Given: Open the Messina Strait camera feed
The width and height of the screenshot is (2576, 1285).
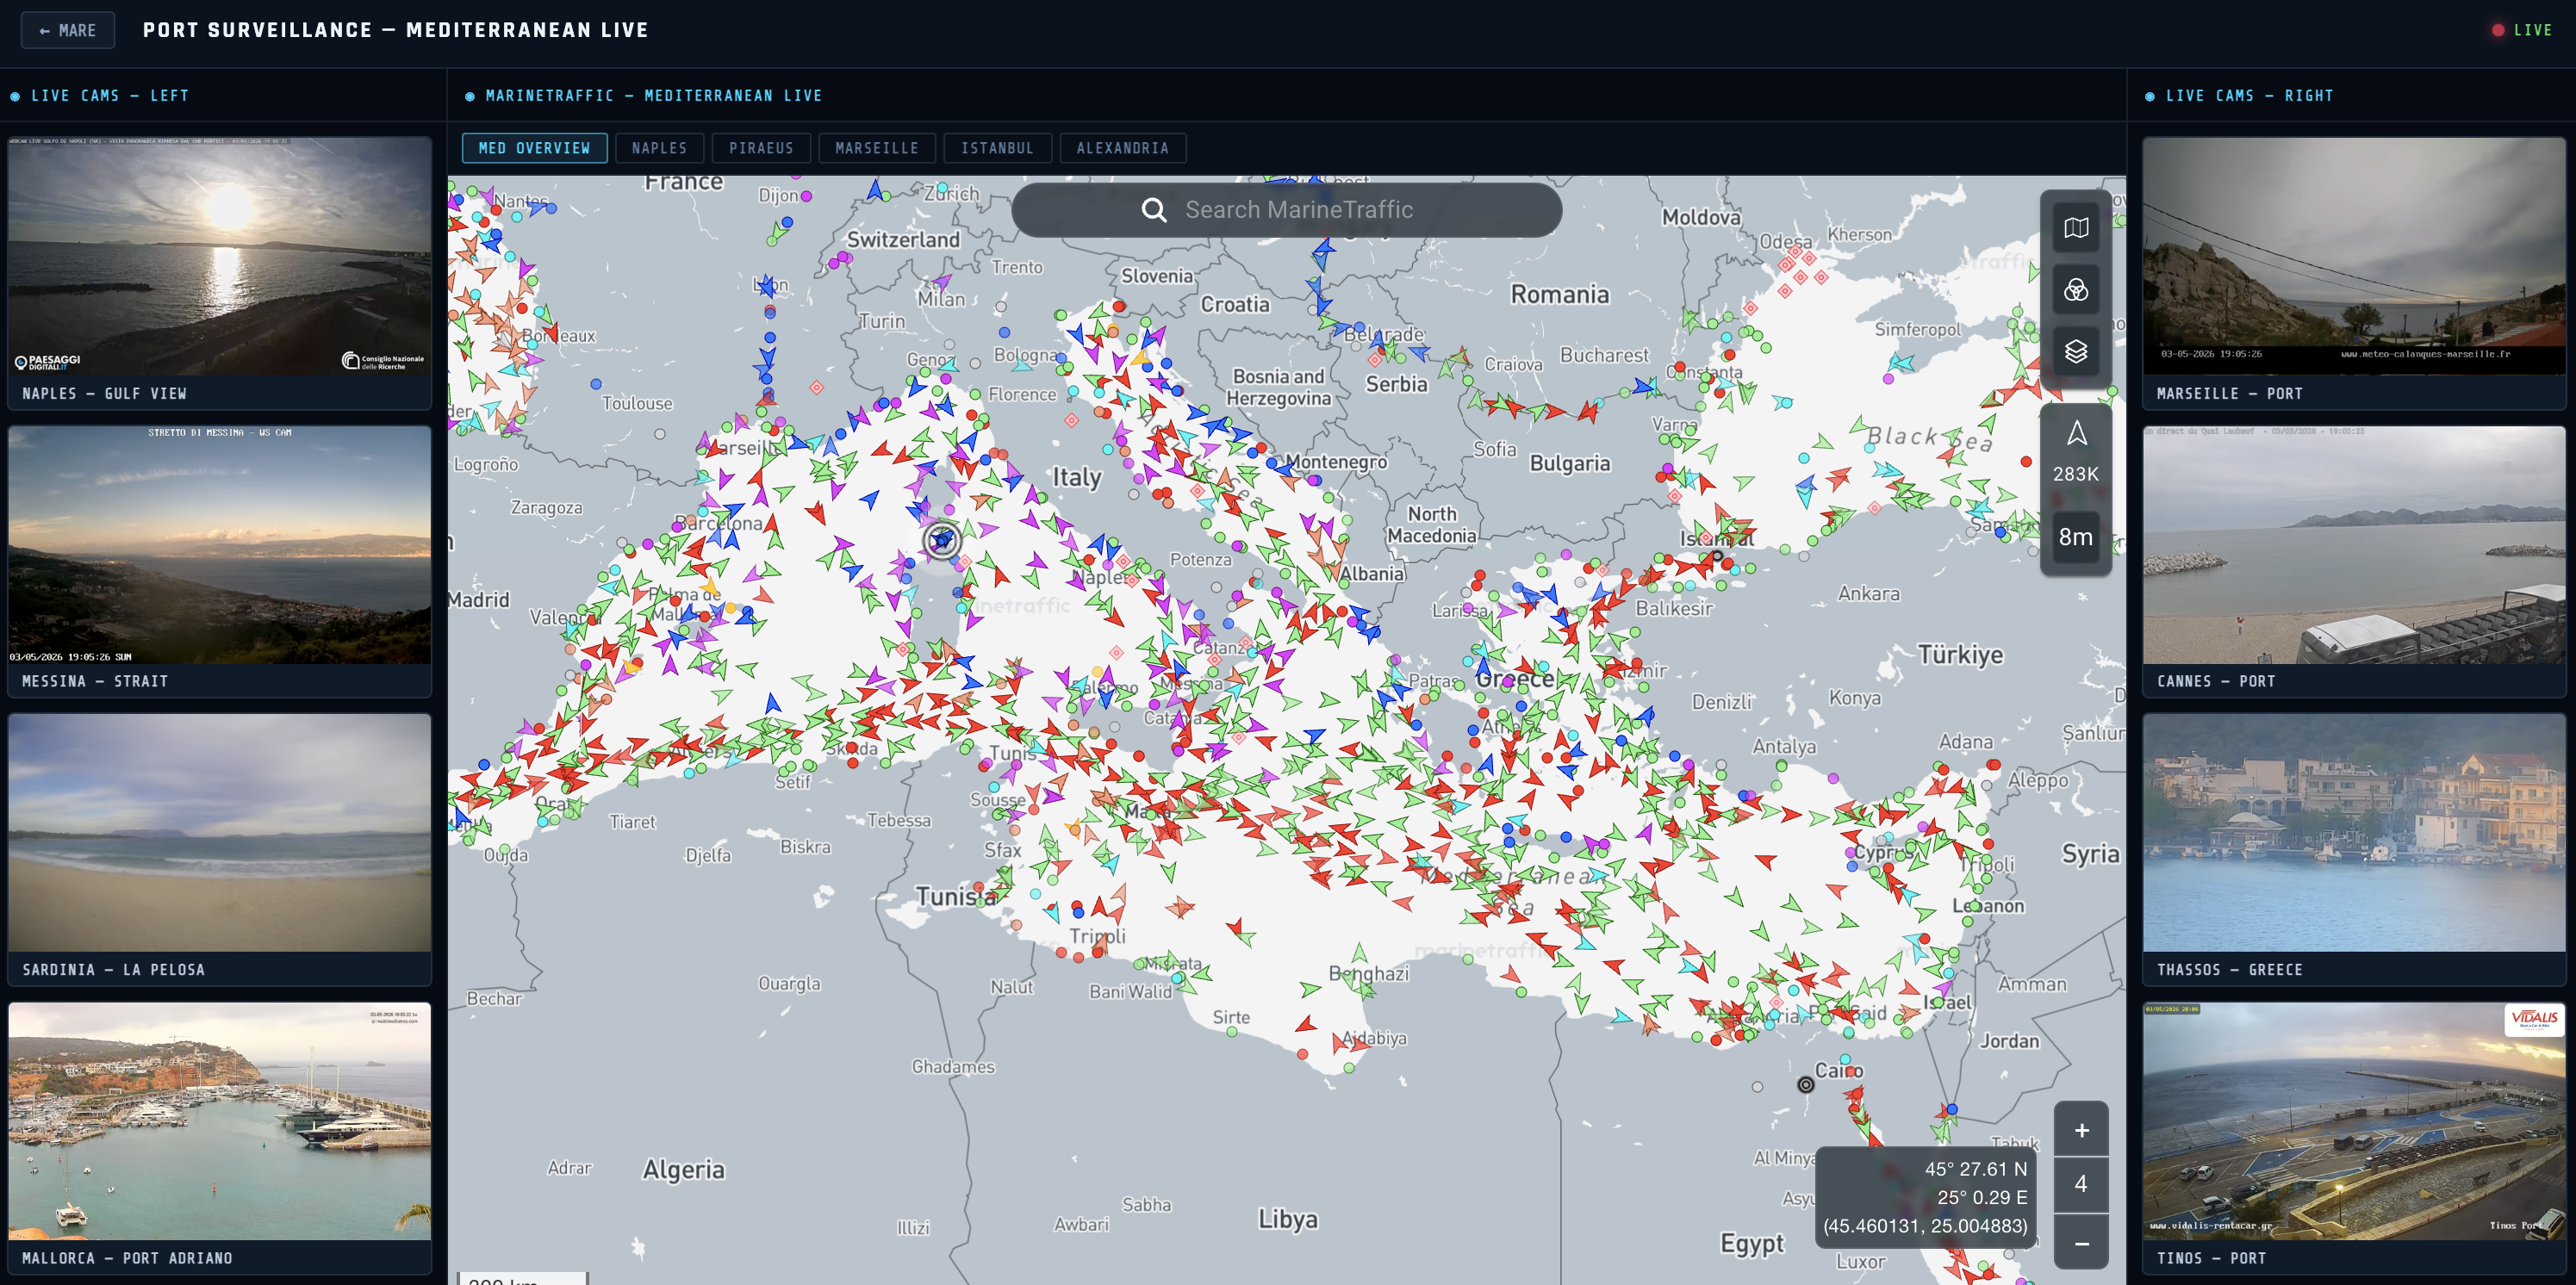Looking at the screenshot, I should coord(220,545).
